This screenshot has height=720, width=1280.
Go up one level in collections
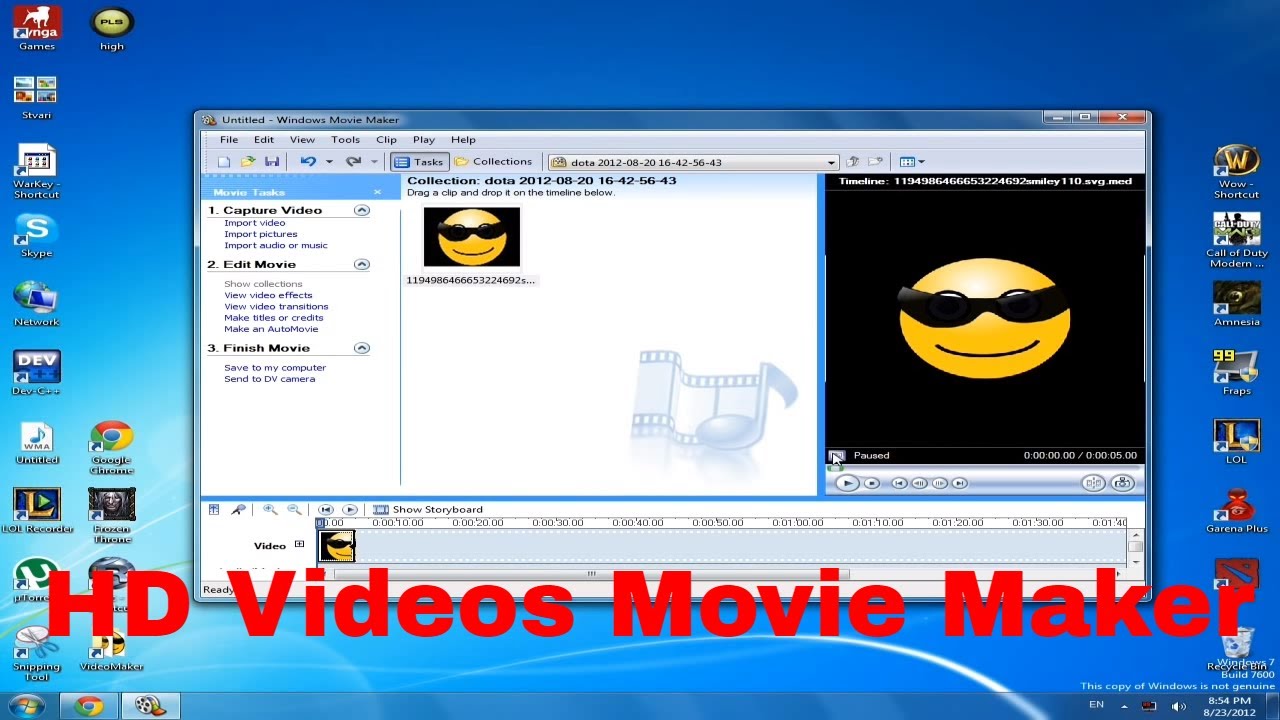(853, 162)
